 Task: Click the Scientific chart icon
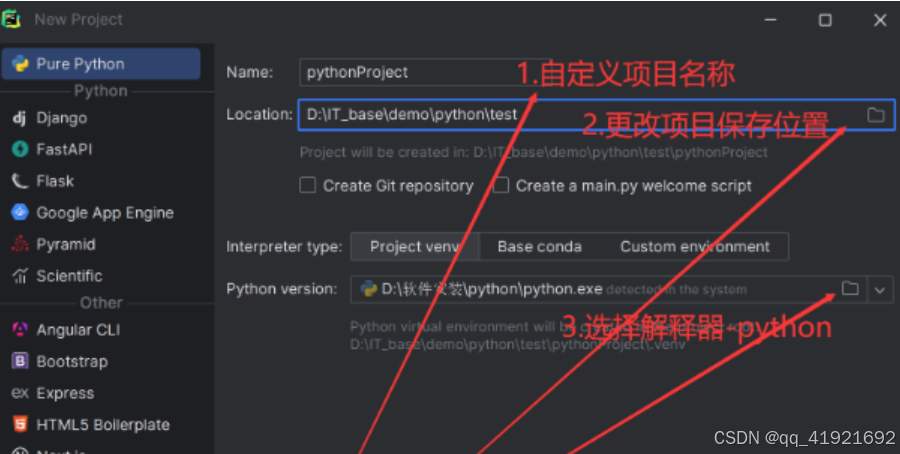click(20, 276)
